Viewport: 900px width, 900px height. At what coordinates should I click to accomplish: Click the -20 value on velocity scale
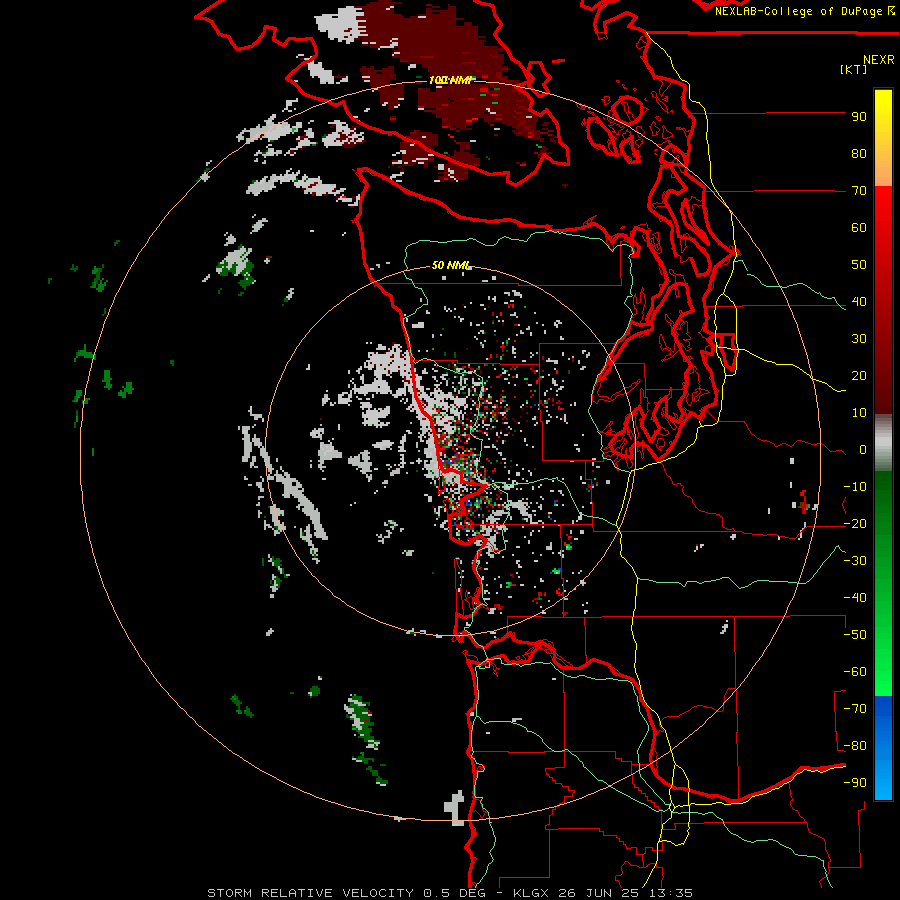[855, 524]
